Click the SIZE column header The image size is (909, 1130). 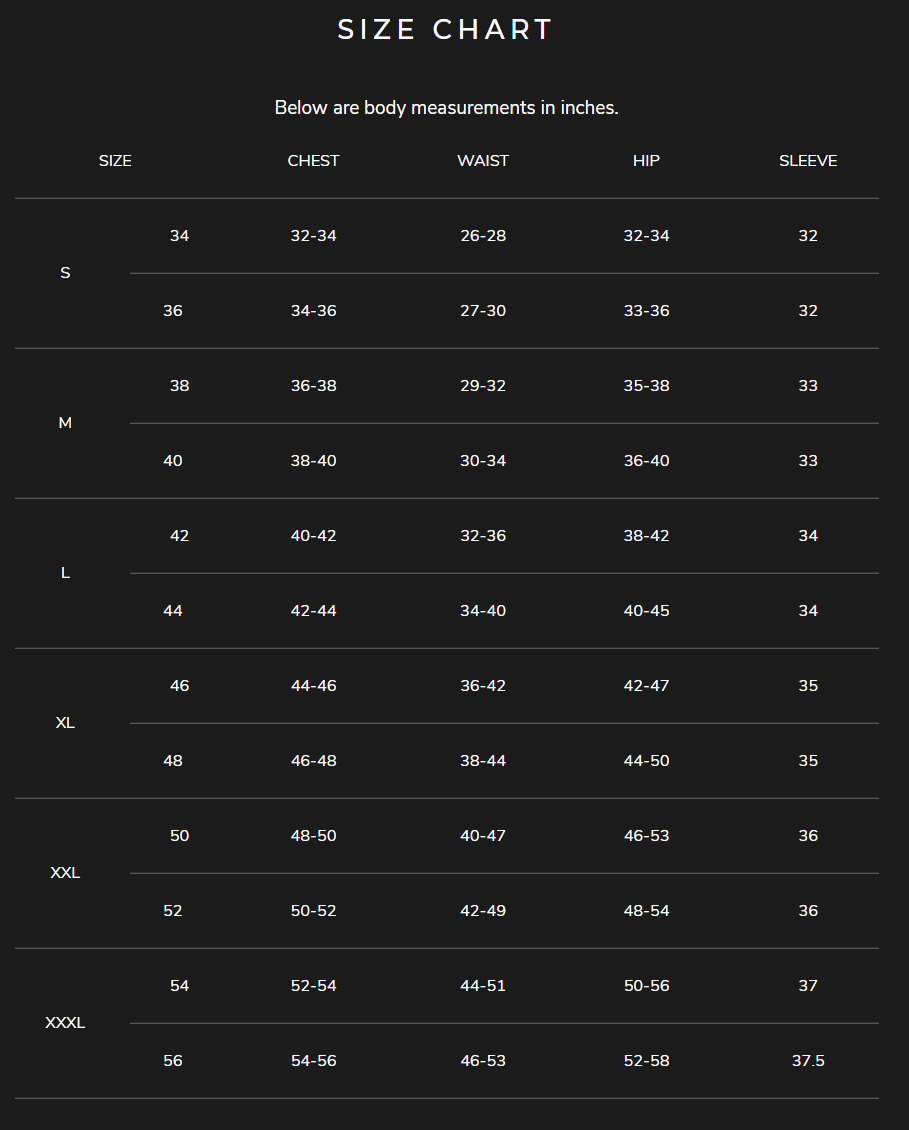[115, 161]
